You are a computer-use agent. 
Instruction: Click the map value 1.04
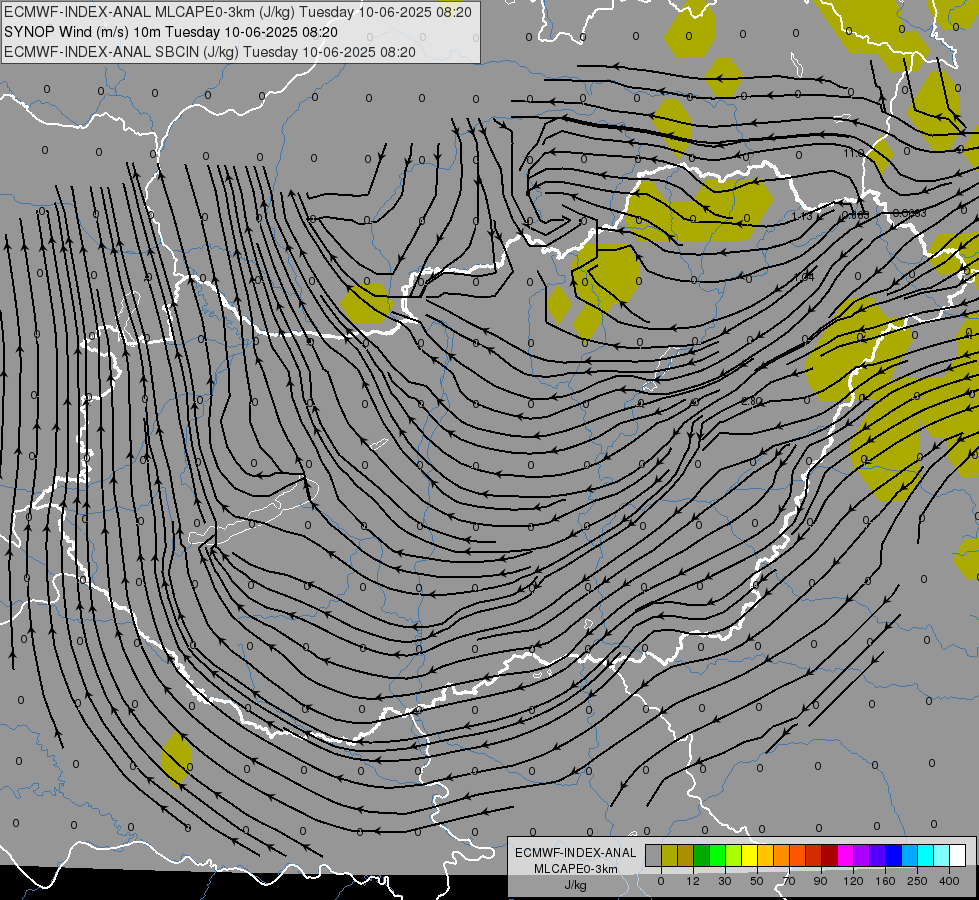coord(804,277)
